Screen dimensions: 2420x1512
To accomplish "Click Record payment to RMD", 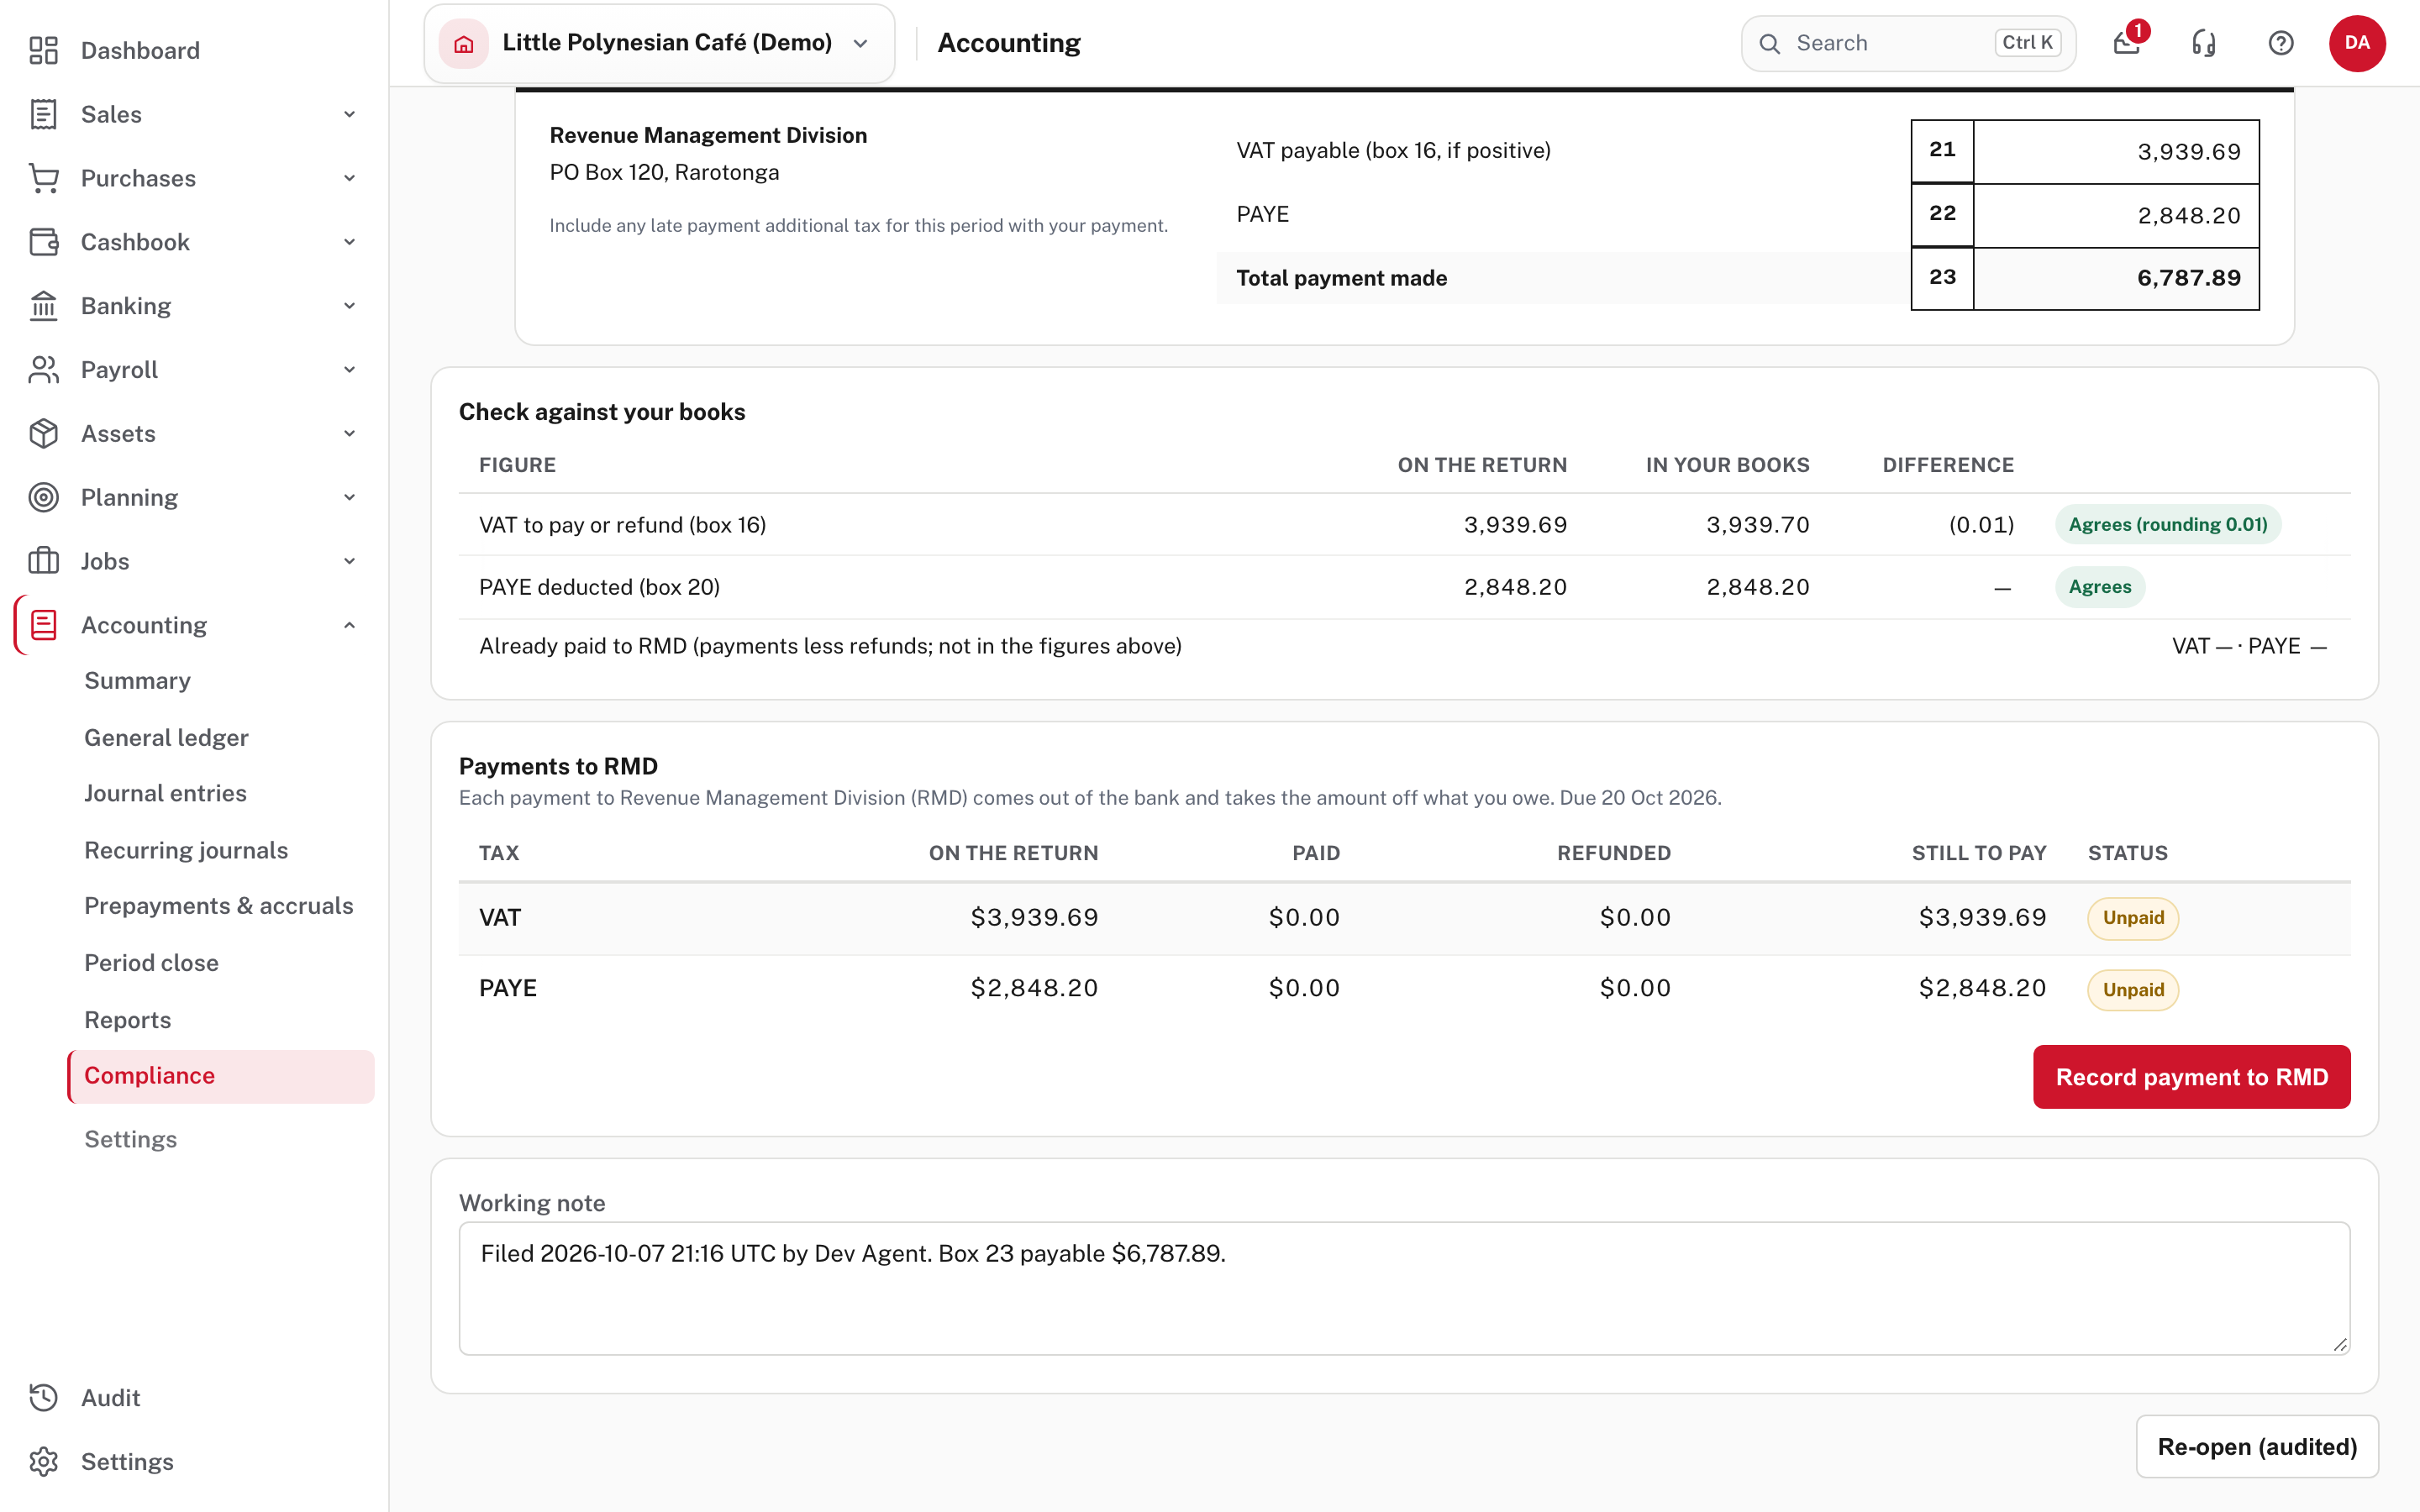I will 2191,1077.
